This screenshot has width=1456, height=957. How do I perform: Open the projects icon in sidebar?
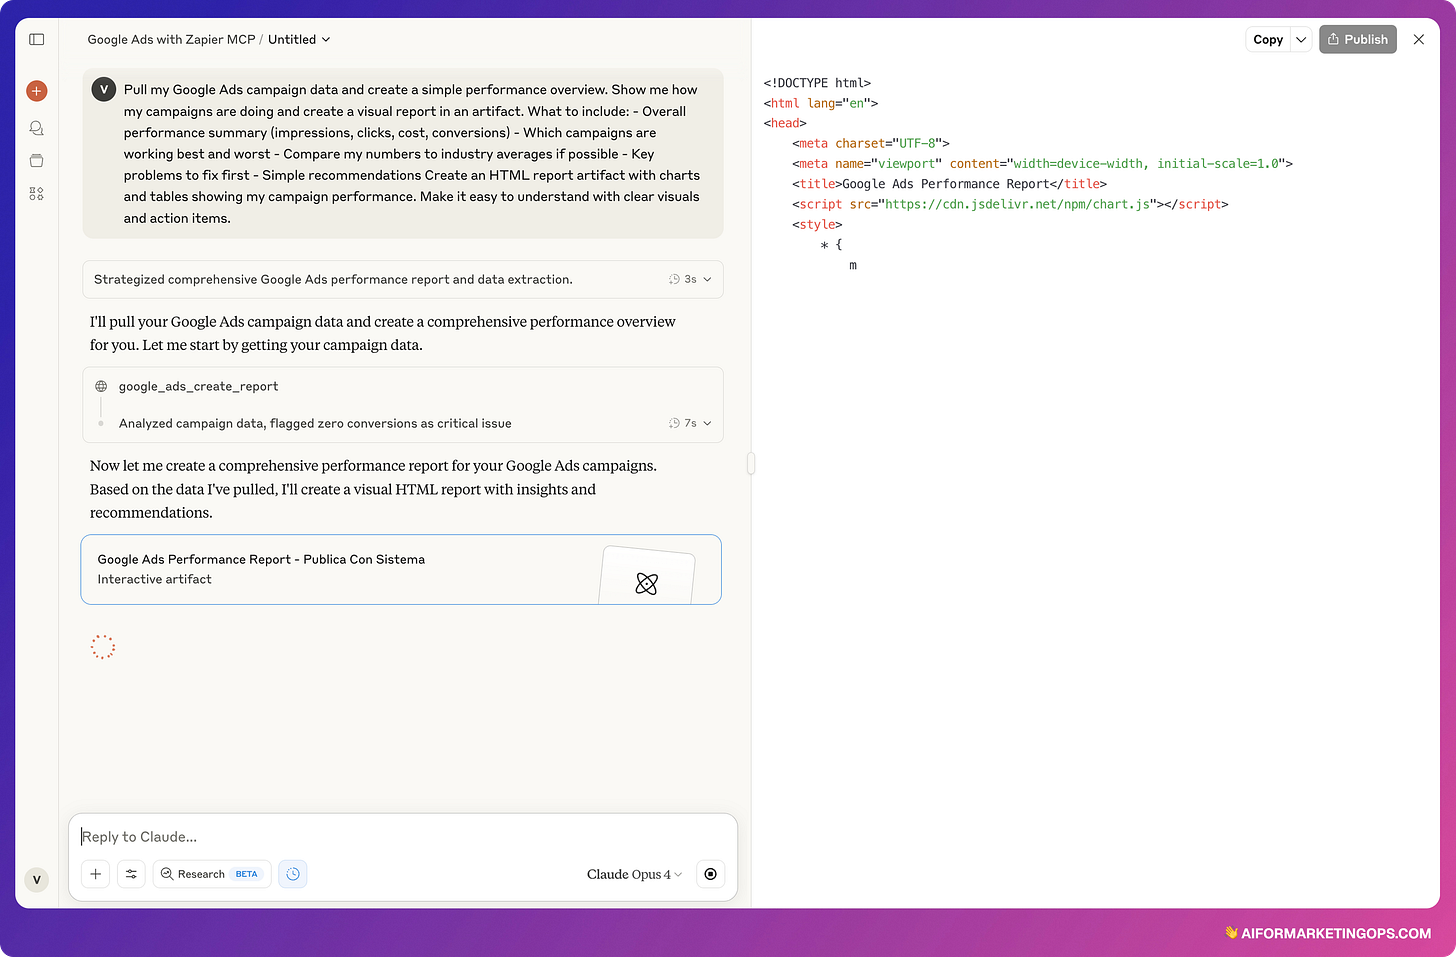tap(37, 161)
